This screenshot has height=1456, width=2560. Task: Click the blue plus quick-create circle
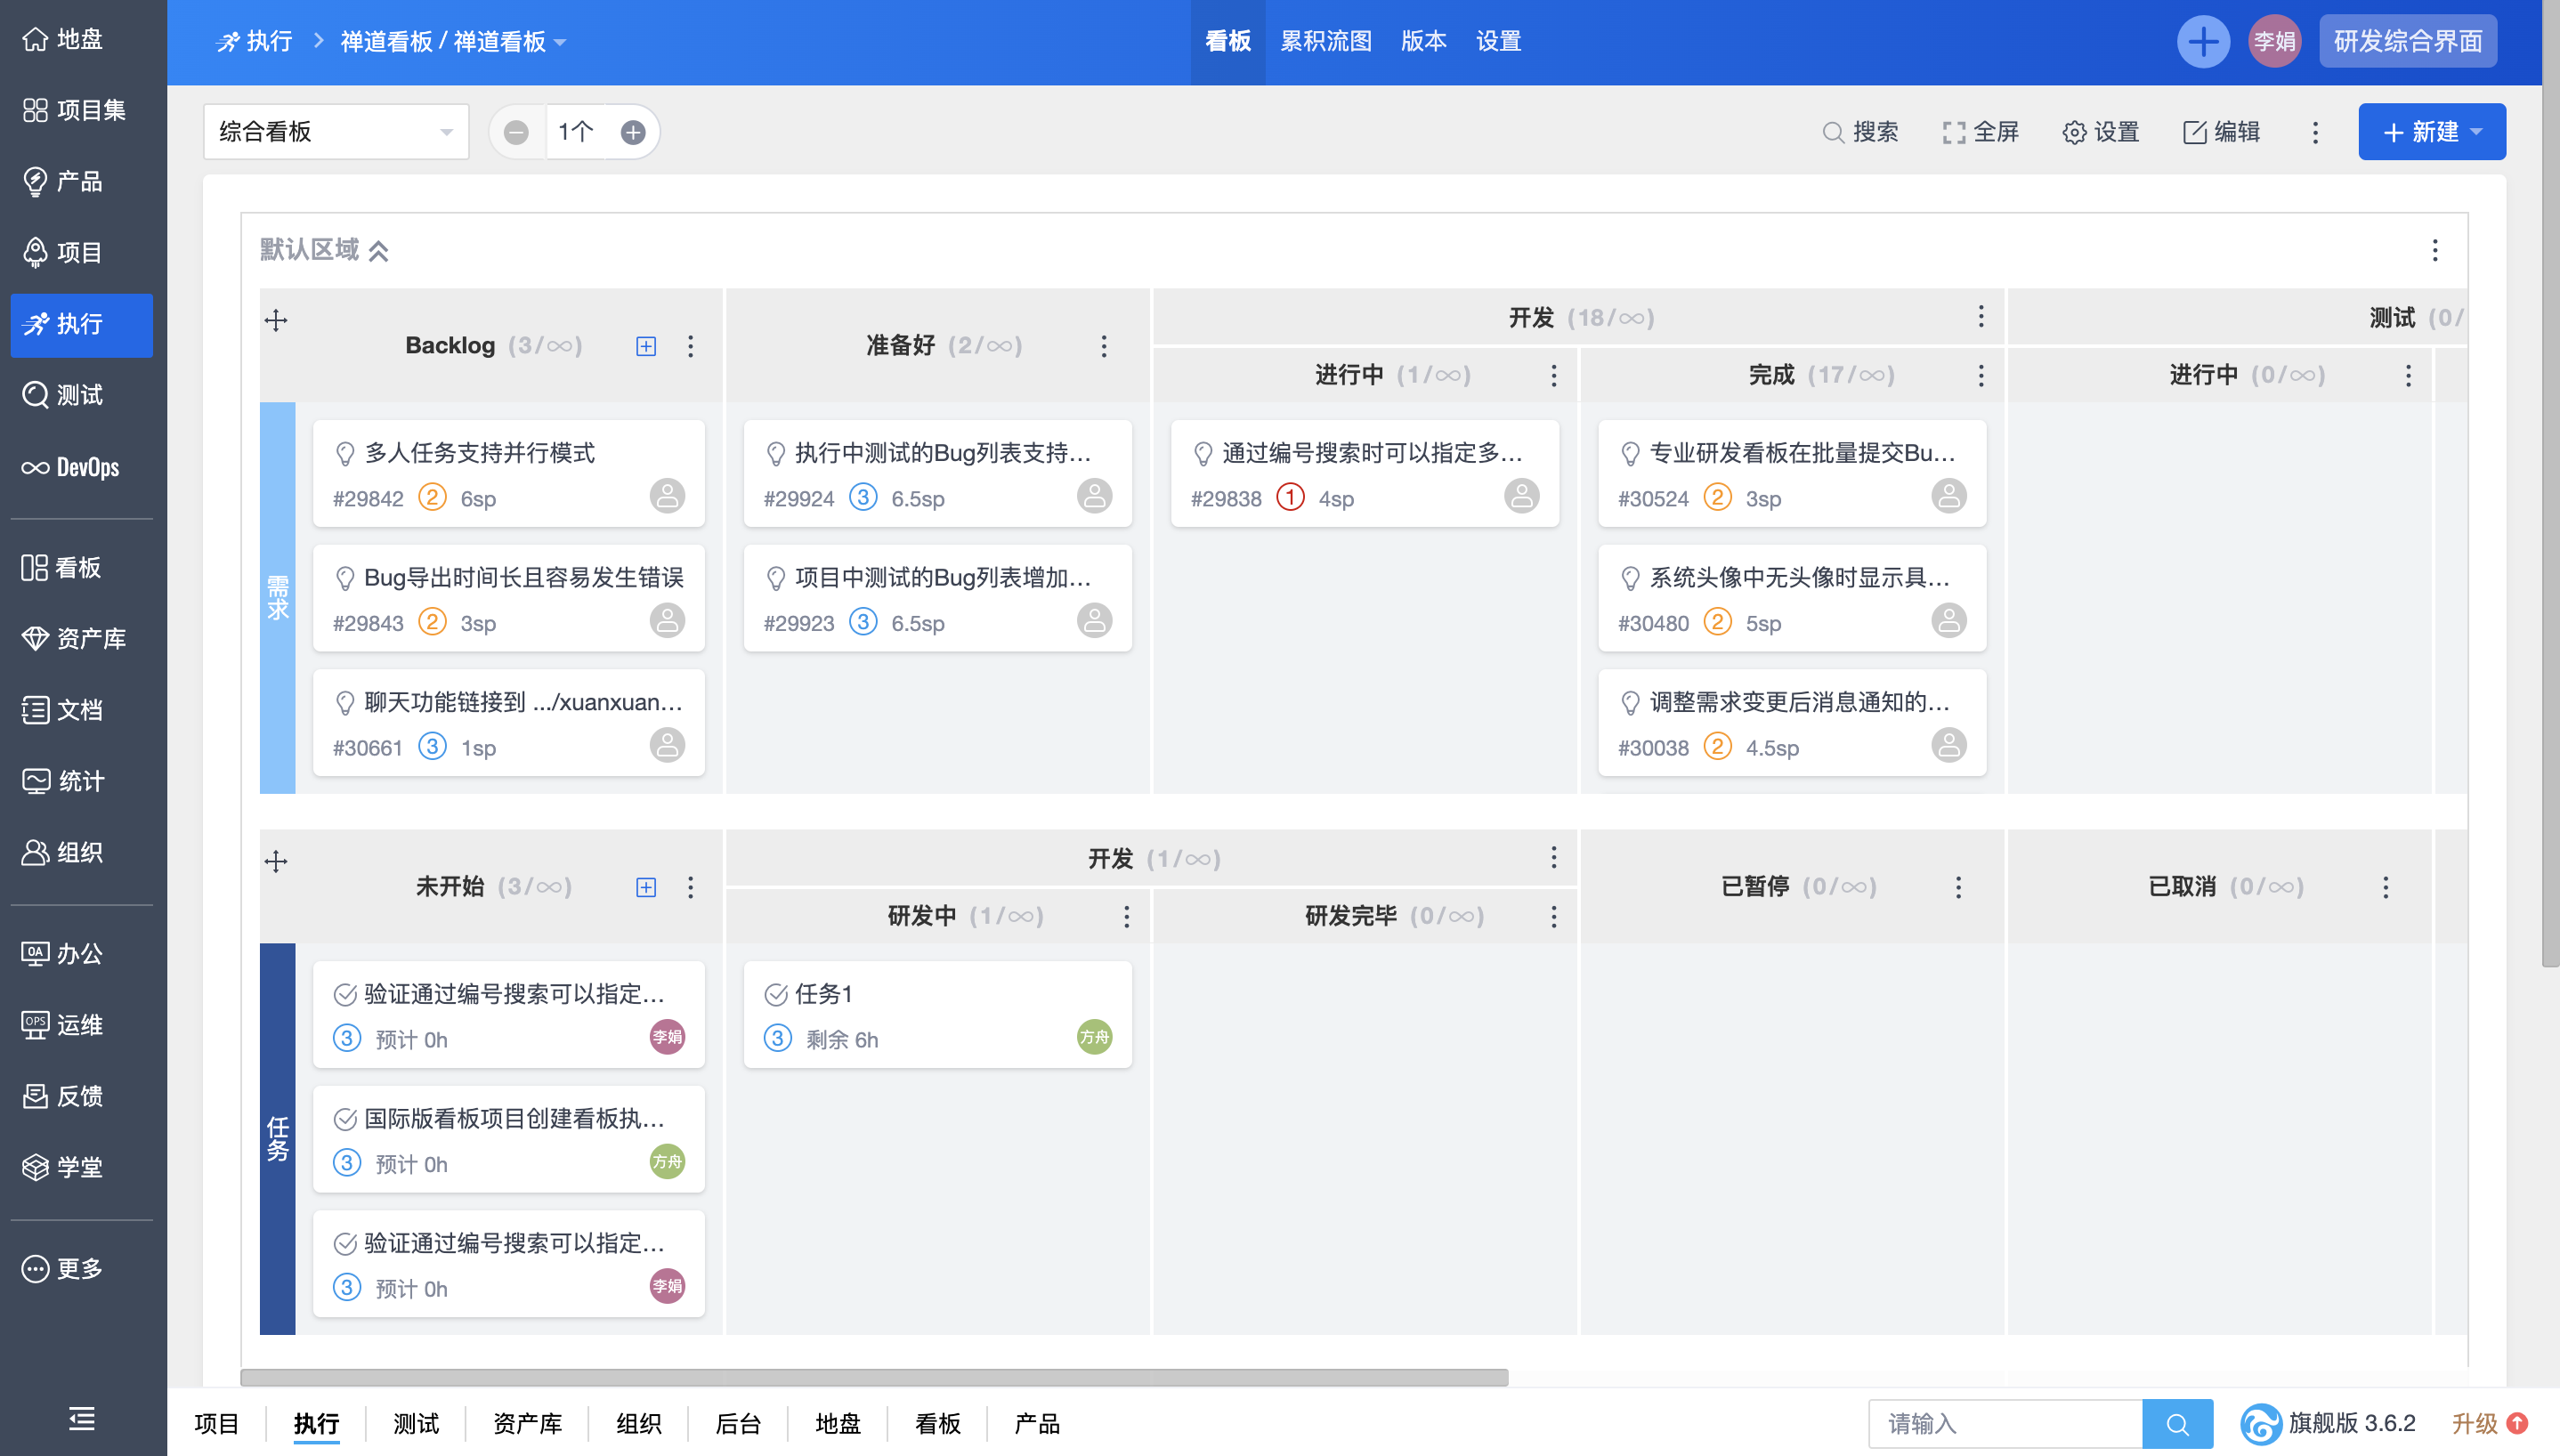(2203, 42)
